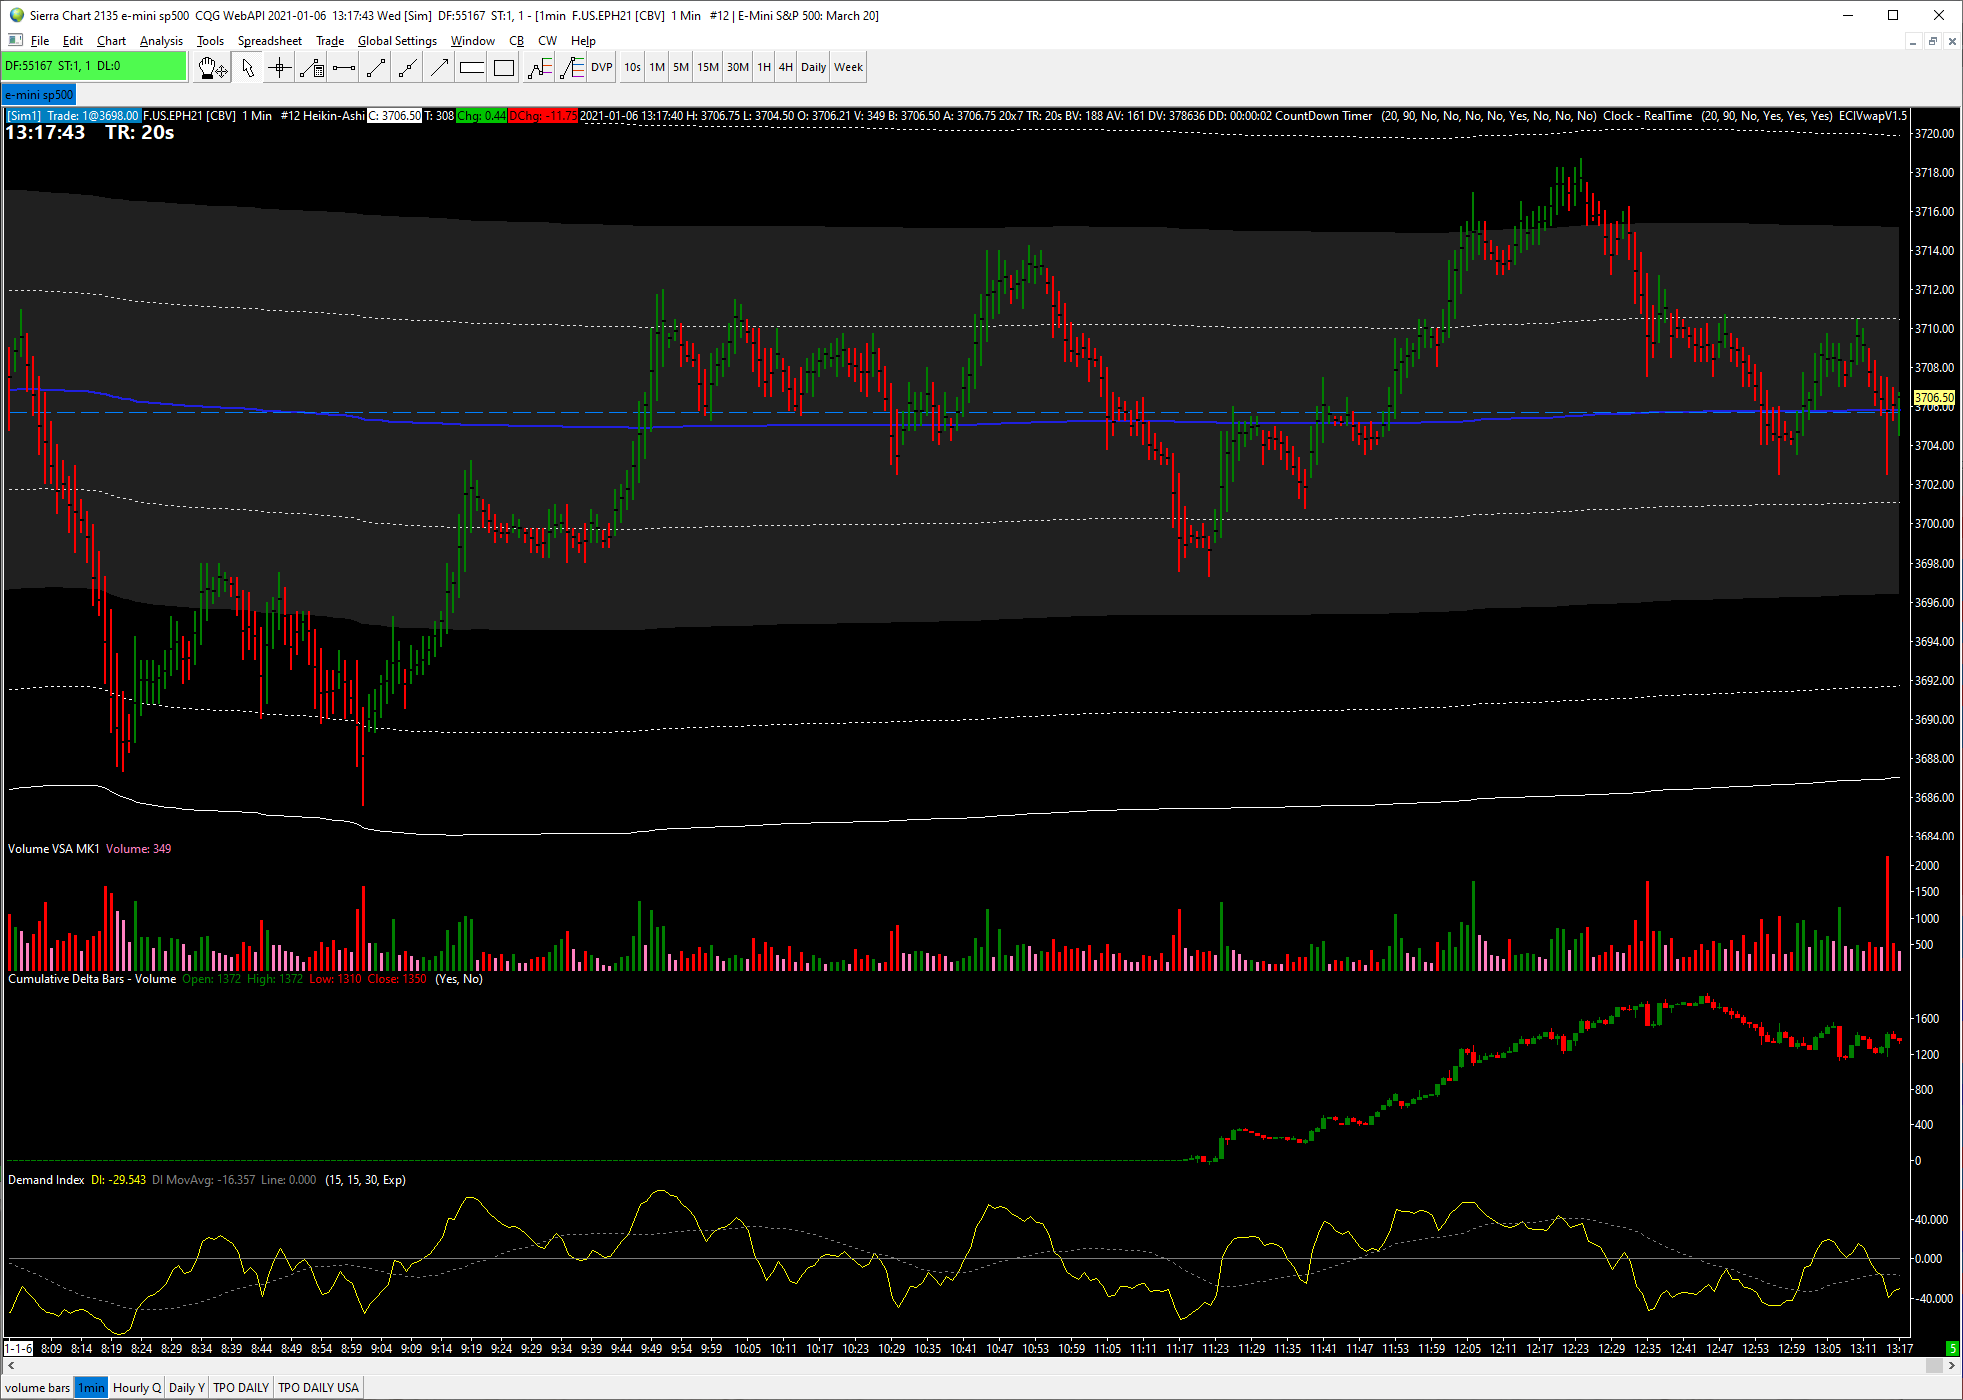Screen dimensions: 1963x1400
Task: Click the Cumulative Delta Bars - Volume label
Action: click(x=92, y=979)
